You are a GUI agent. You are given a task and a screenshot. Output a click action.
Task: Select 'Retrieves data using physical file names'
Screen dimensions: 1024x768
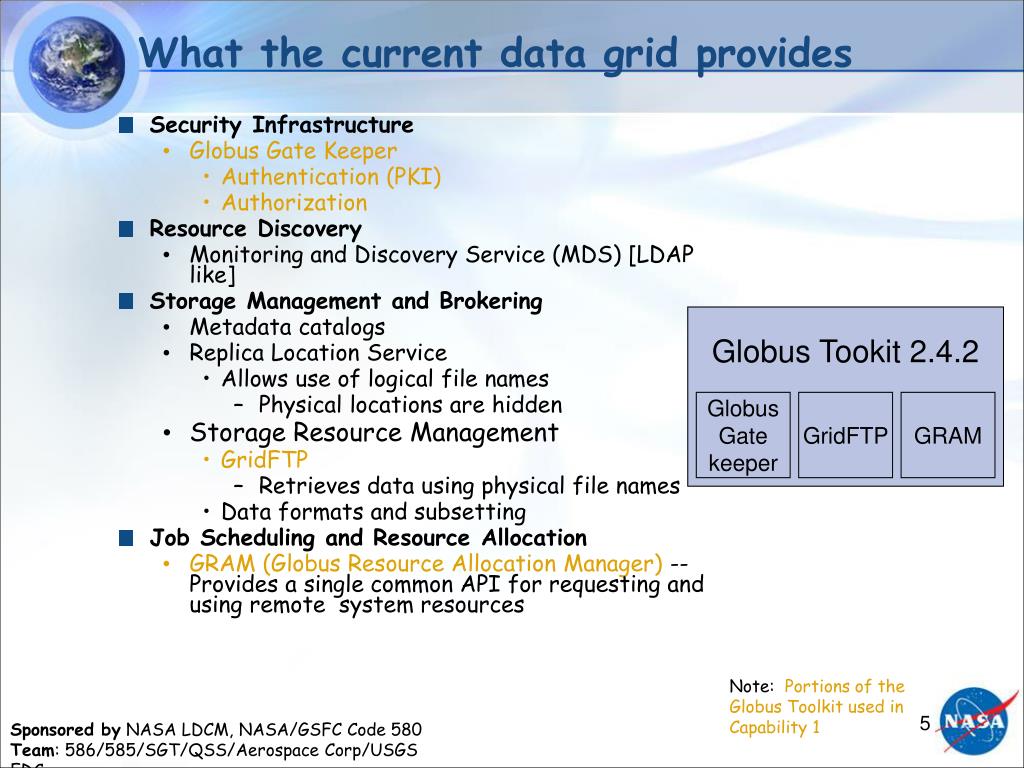(x=469, y=487)
